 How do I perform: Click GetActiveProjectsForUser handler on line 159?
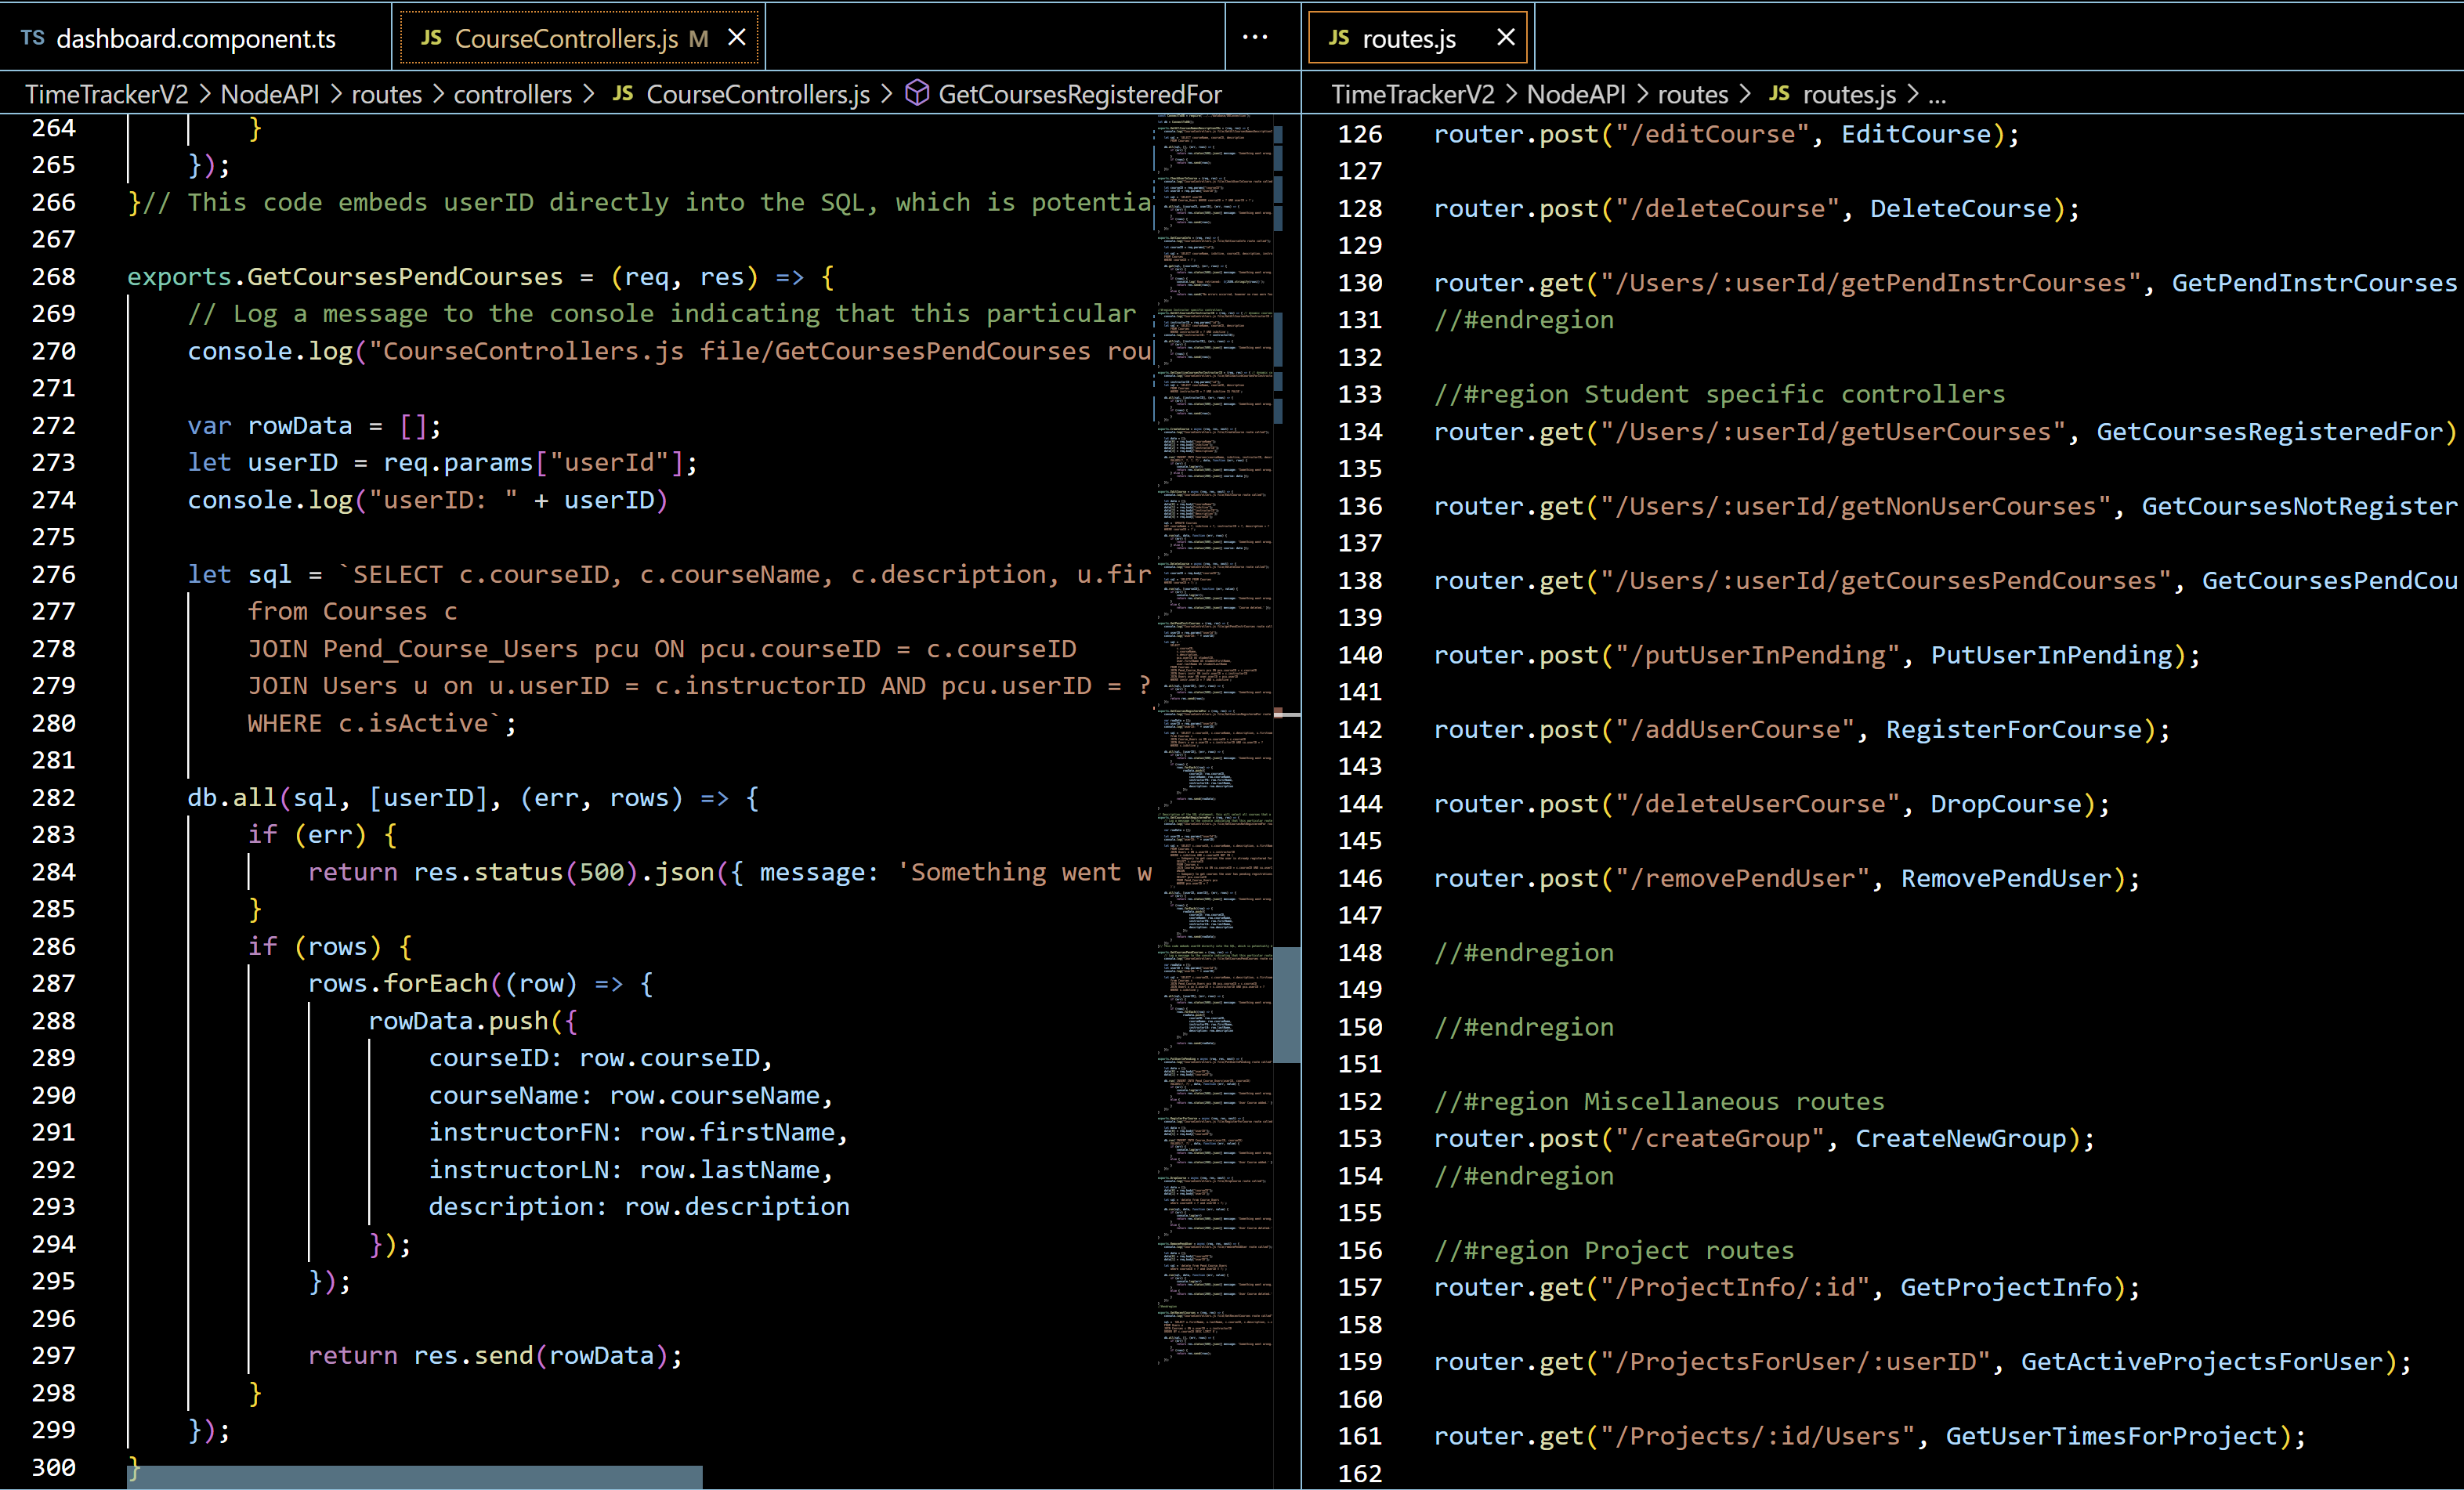pyautogui.click(x=2202, y=1362)
